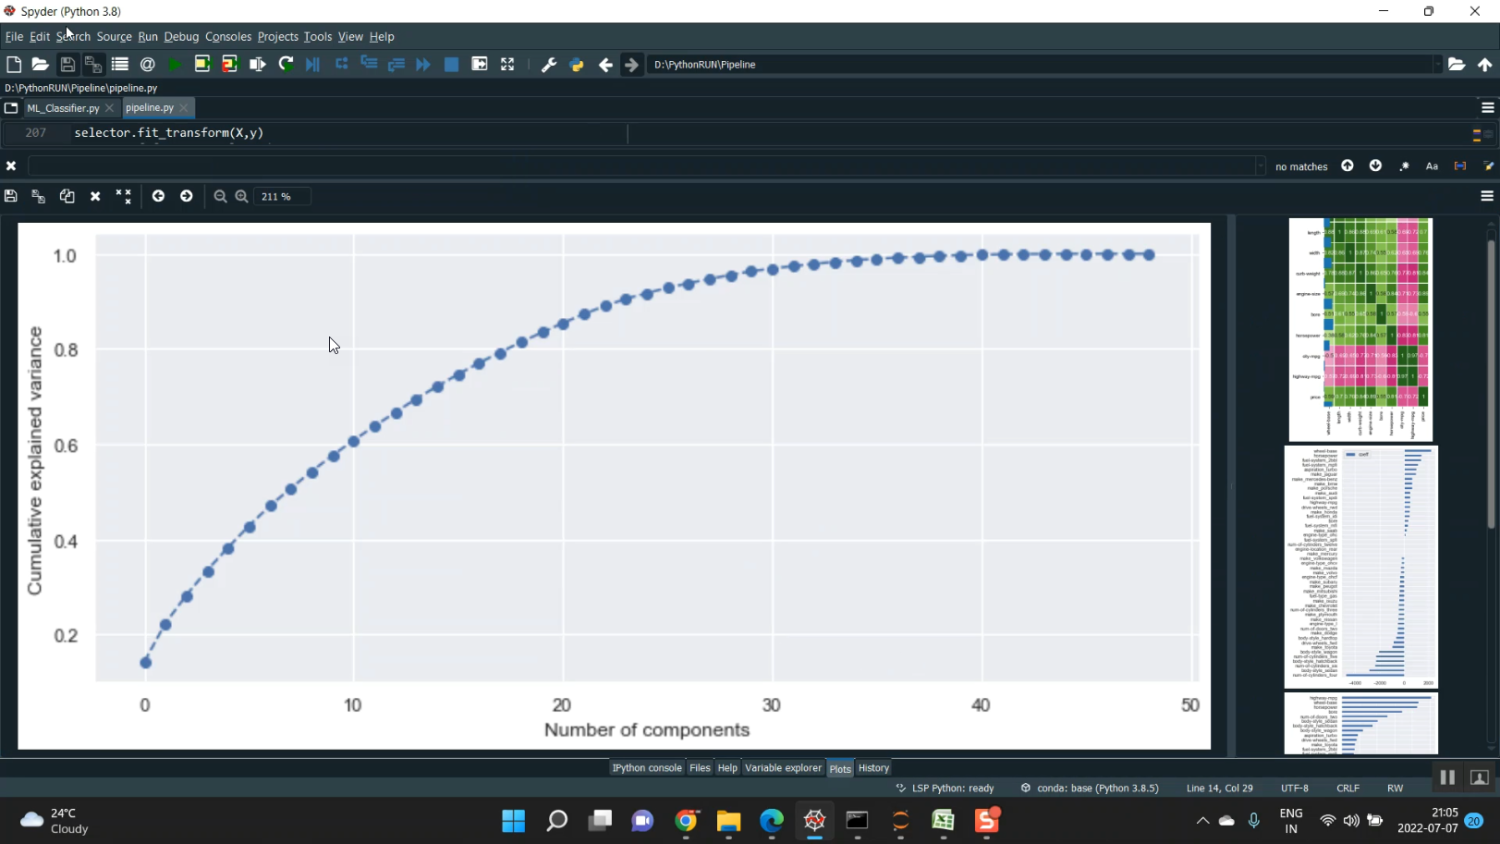1500x844 pixels.
Task: Maximize the current pane icon
Action: (508, 64)
